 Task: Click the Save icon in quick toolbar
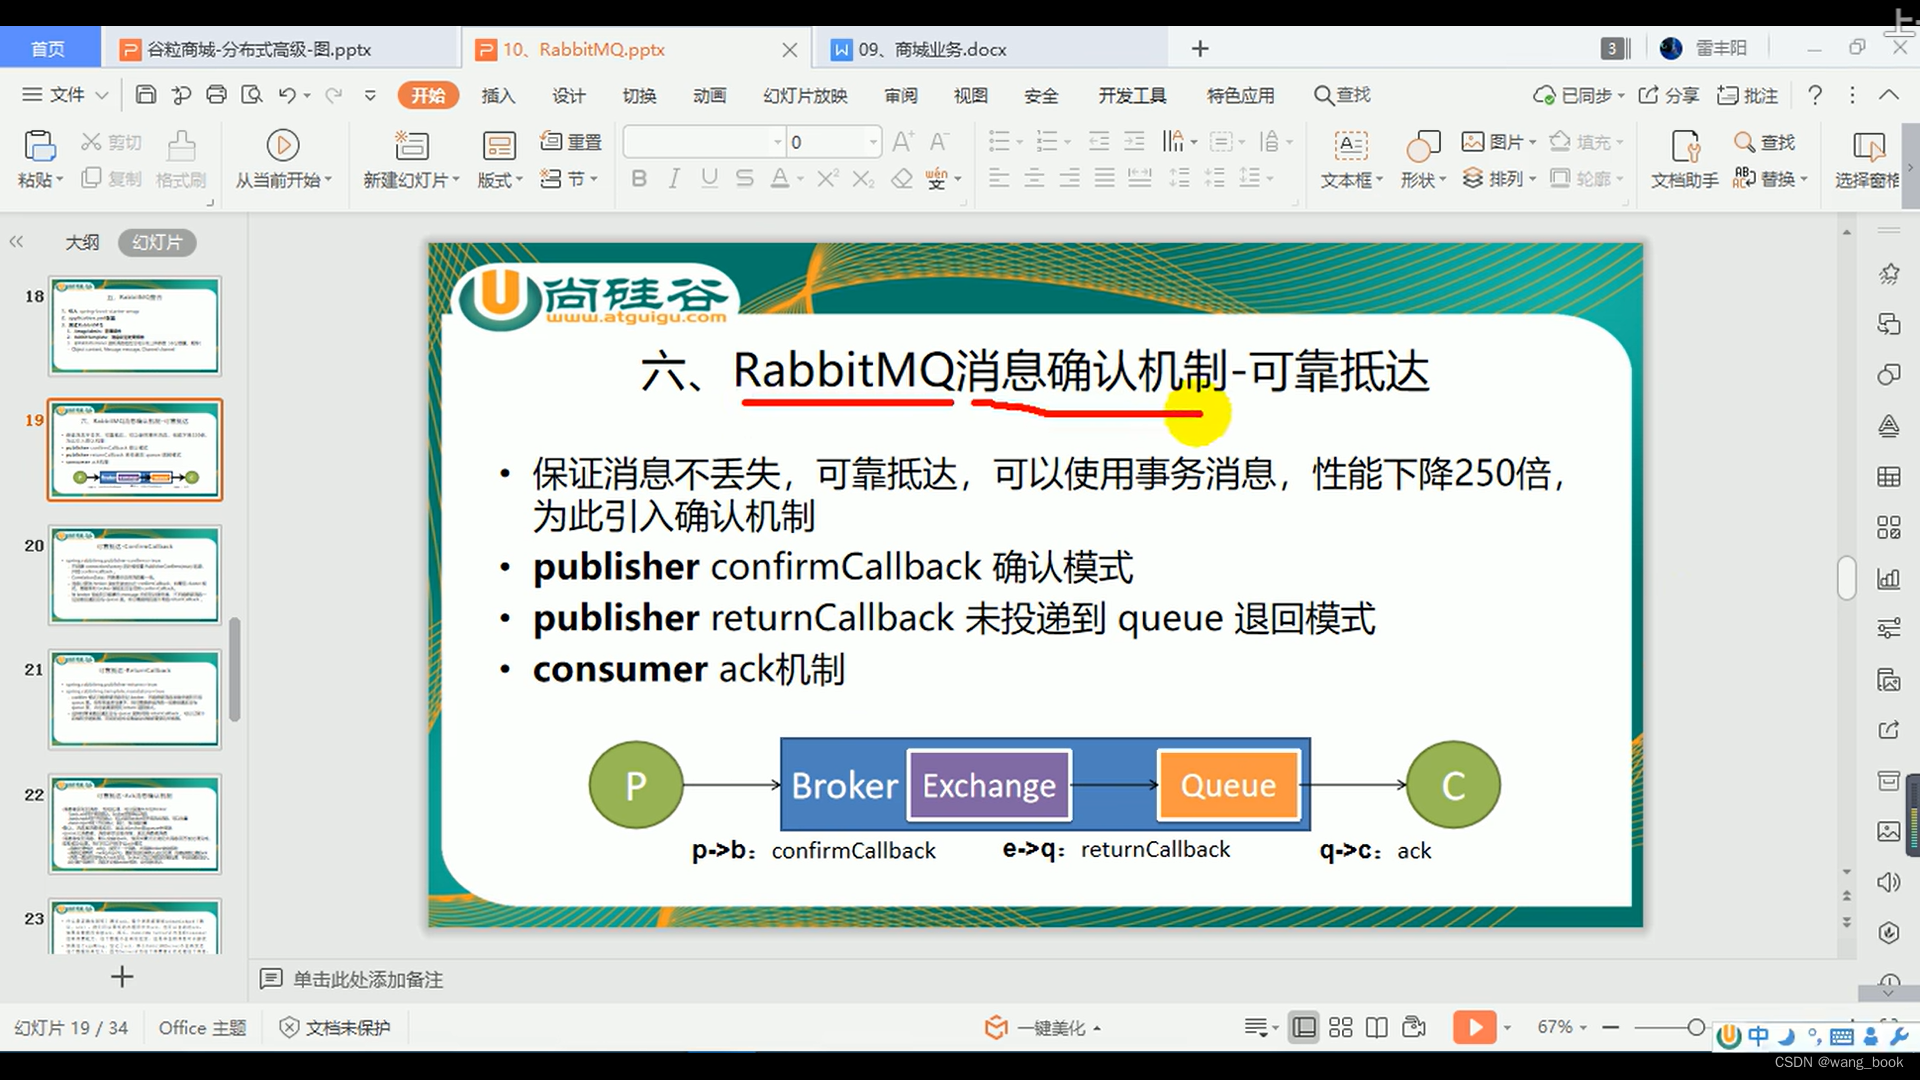pyautogui.click(x=146, y=95)
